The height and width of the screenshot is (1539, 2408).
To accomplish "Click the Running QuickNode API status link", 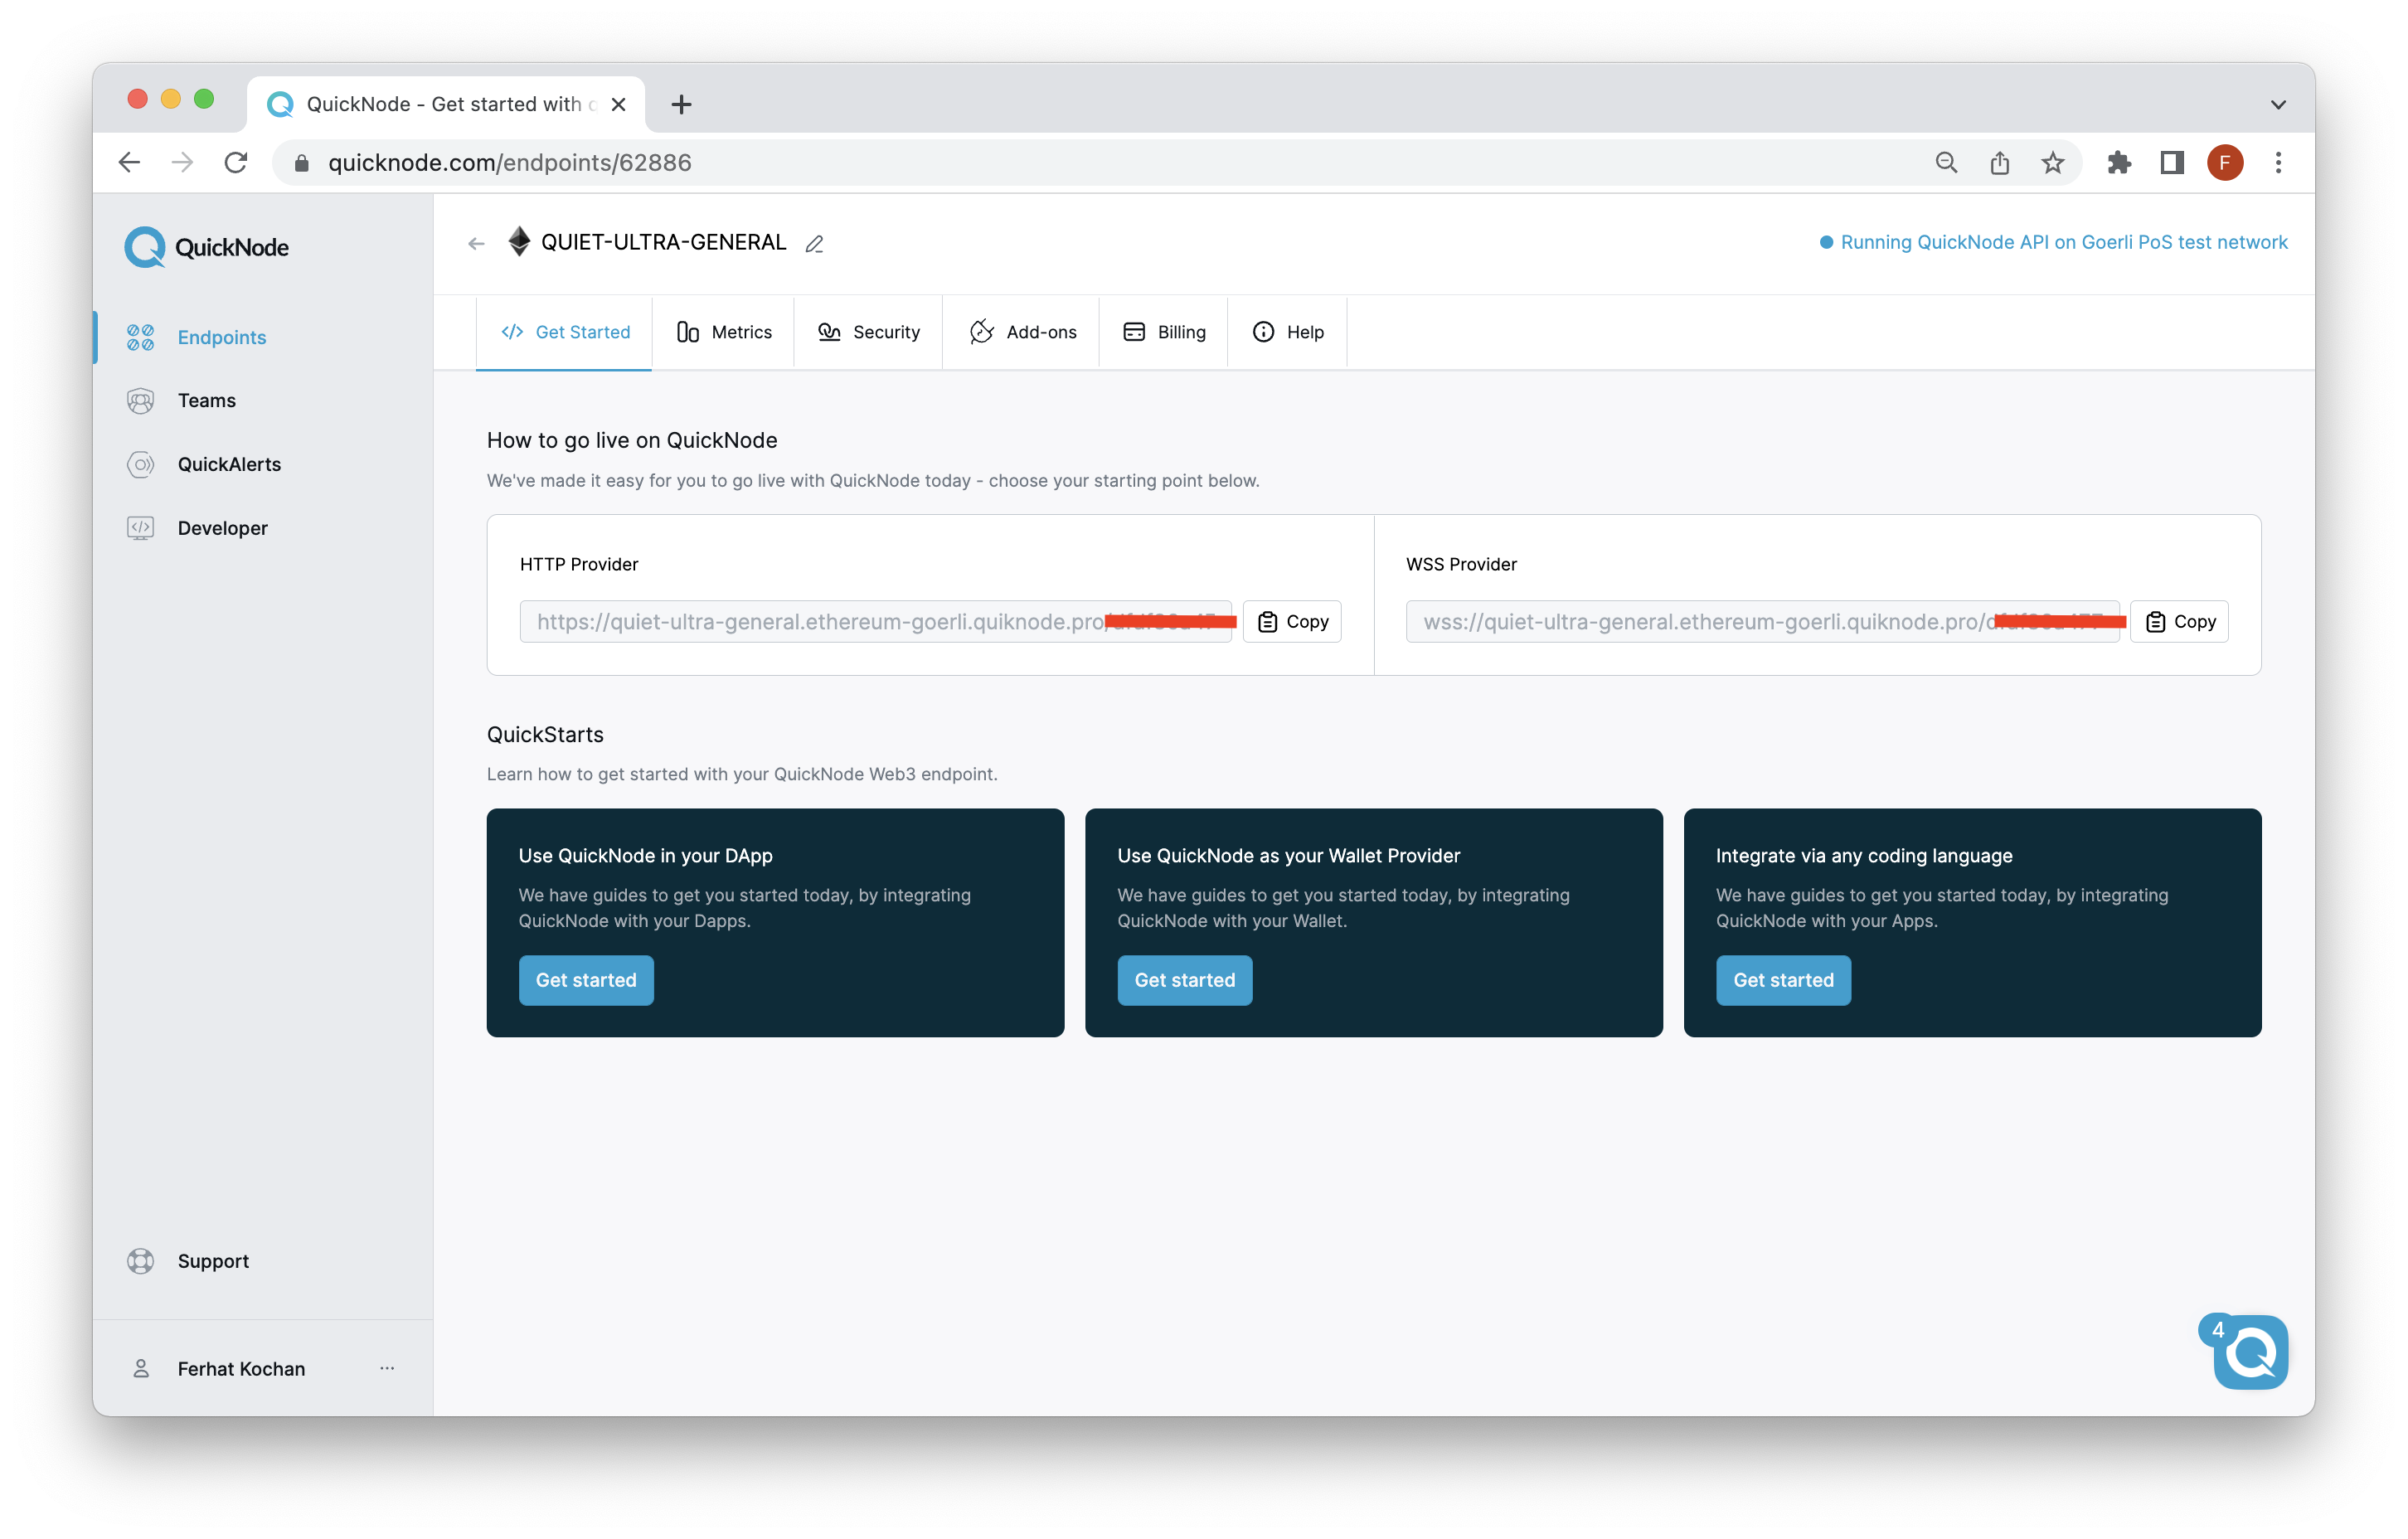I will point(2064,242).
